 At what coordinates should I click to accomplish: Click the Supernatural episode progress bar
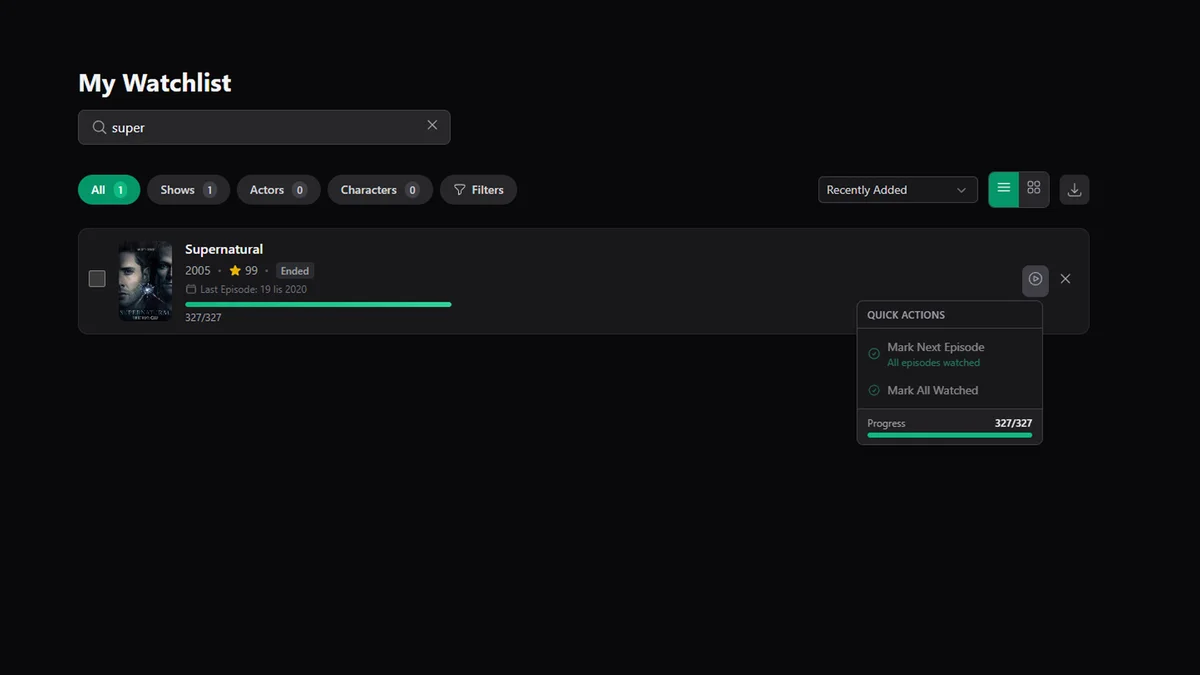318,304
